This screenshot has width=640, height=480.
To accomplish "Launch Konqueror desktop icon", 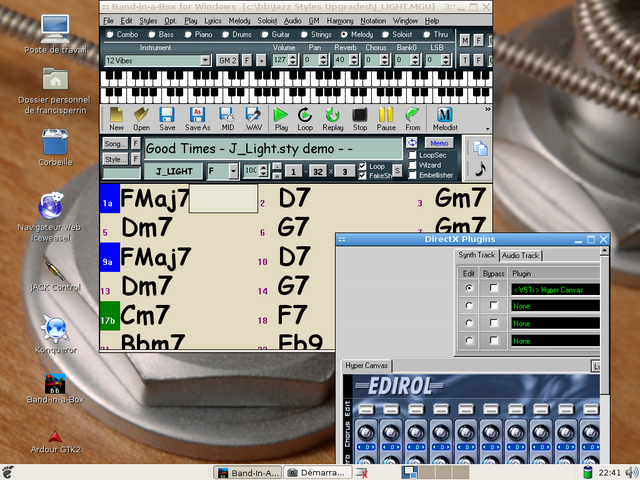I will (x=55, y=329).
